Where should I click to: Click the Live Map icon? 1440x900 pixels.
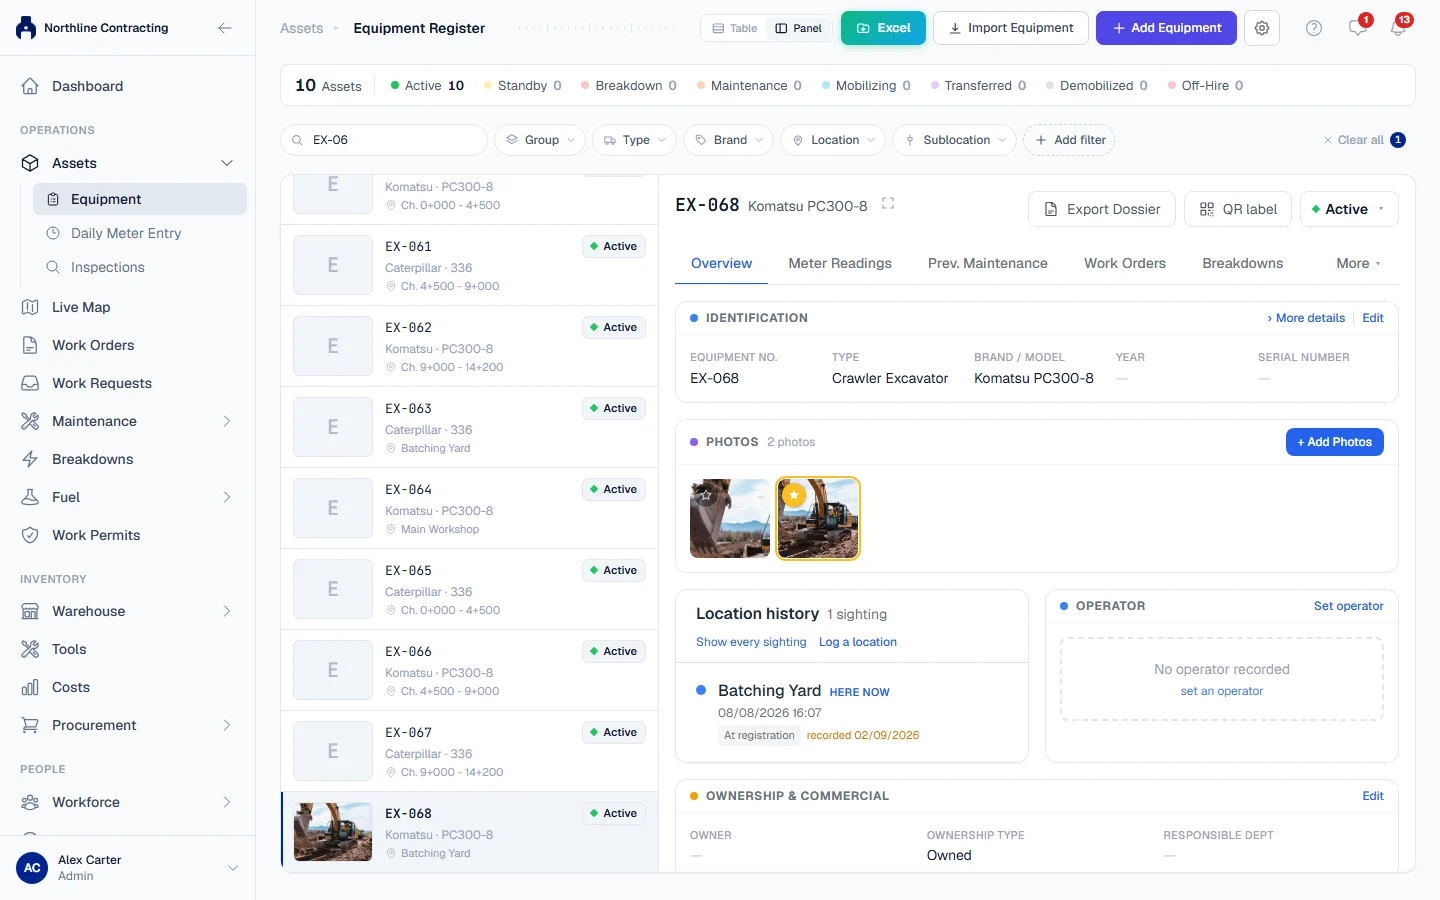[x=30, y=307]
